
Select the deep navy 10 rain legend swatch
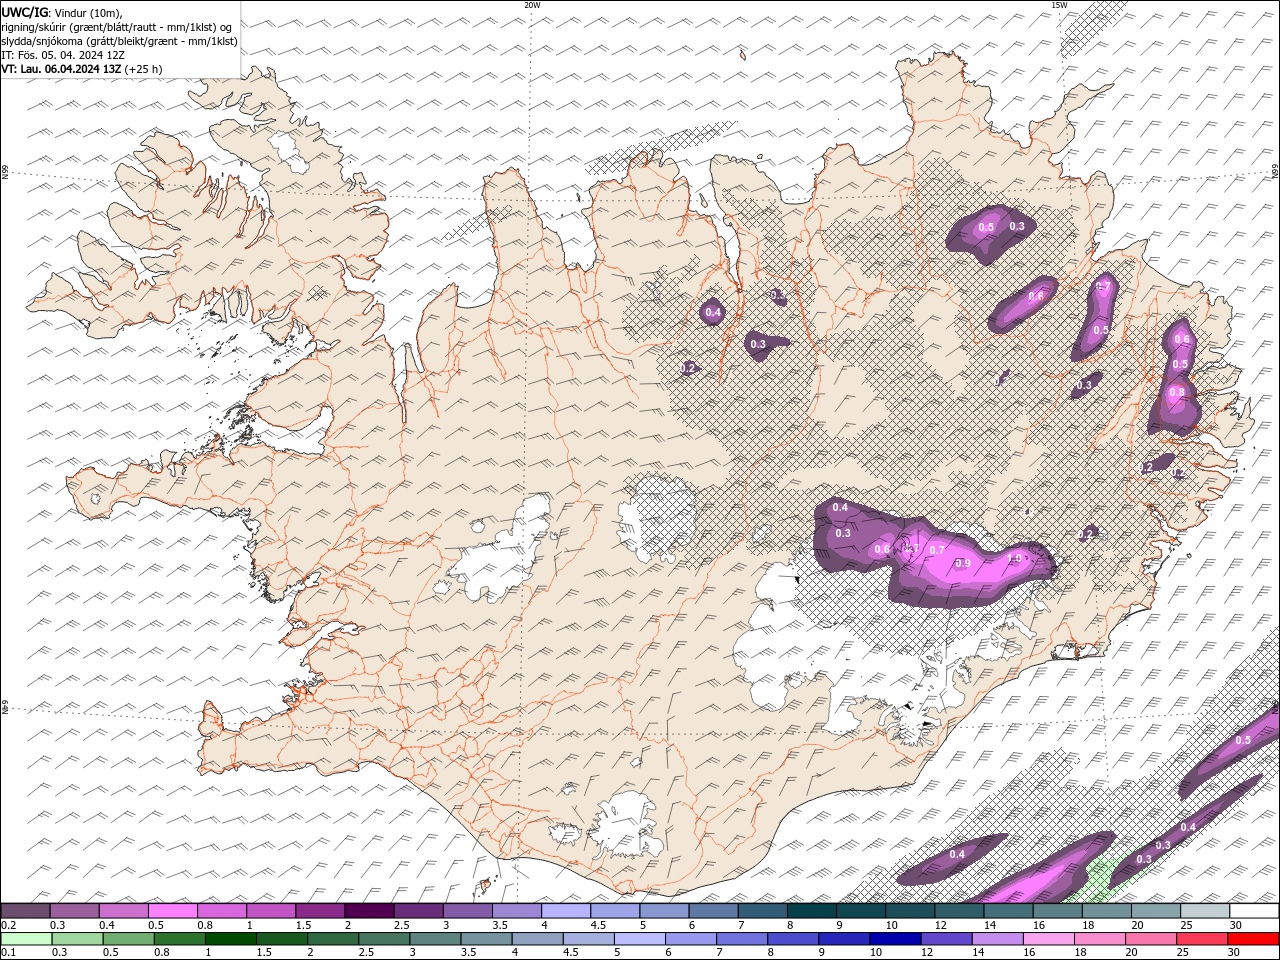click(895, 938)
